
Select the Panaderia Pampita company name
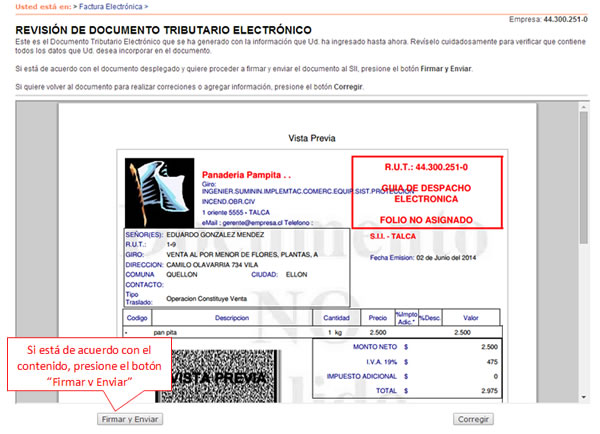pos(246,175)
